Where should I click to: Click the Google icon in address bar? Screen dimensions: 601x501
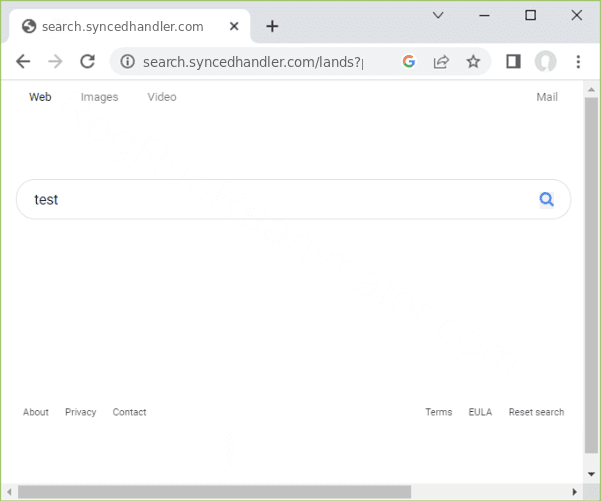coord(408,62)
